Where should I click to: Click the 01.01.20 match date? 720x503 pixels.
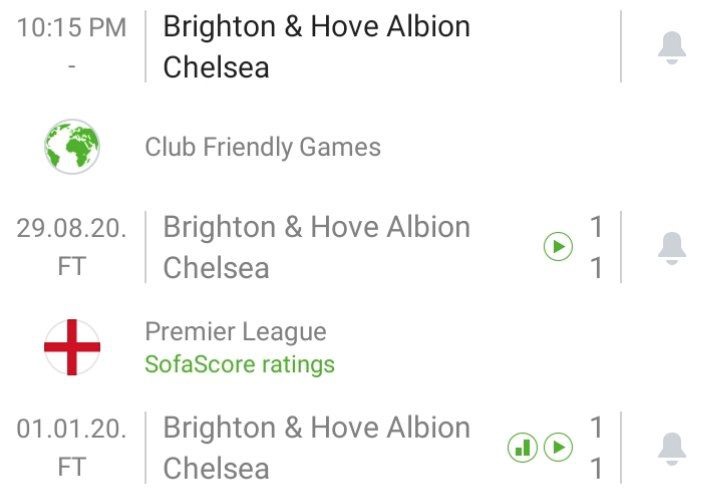click(72, 428)
